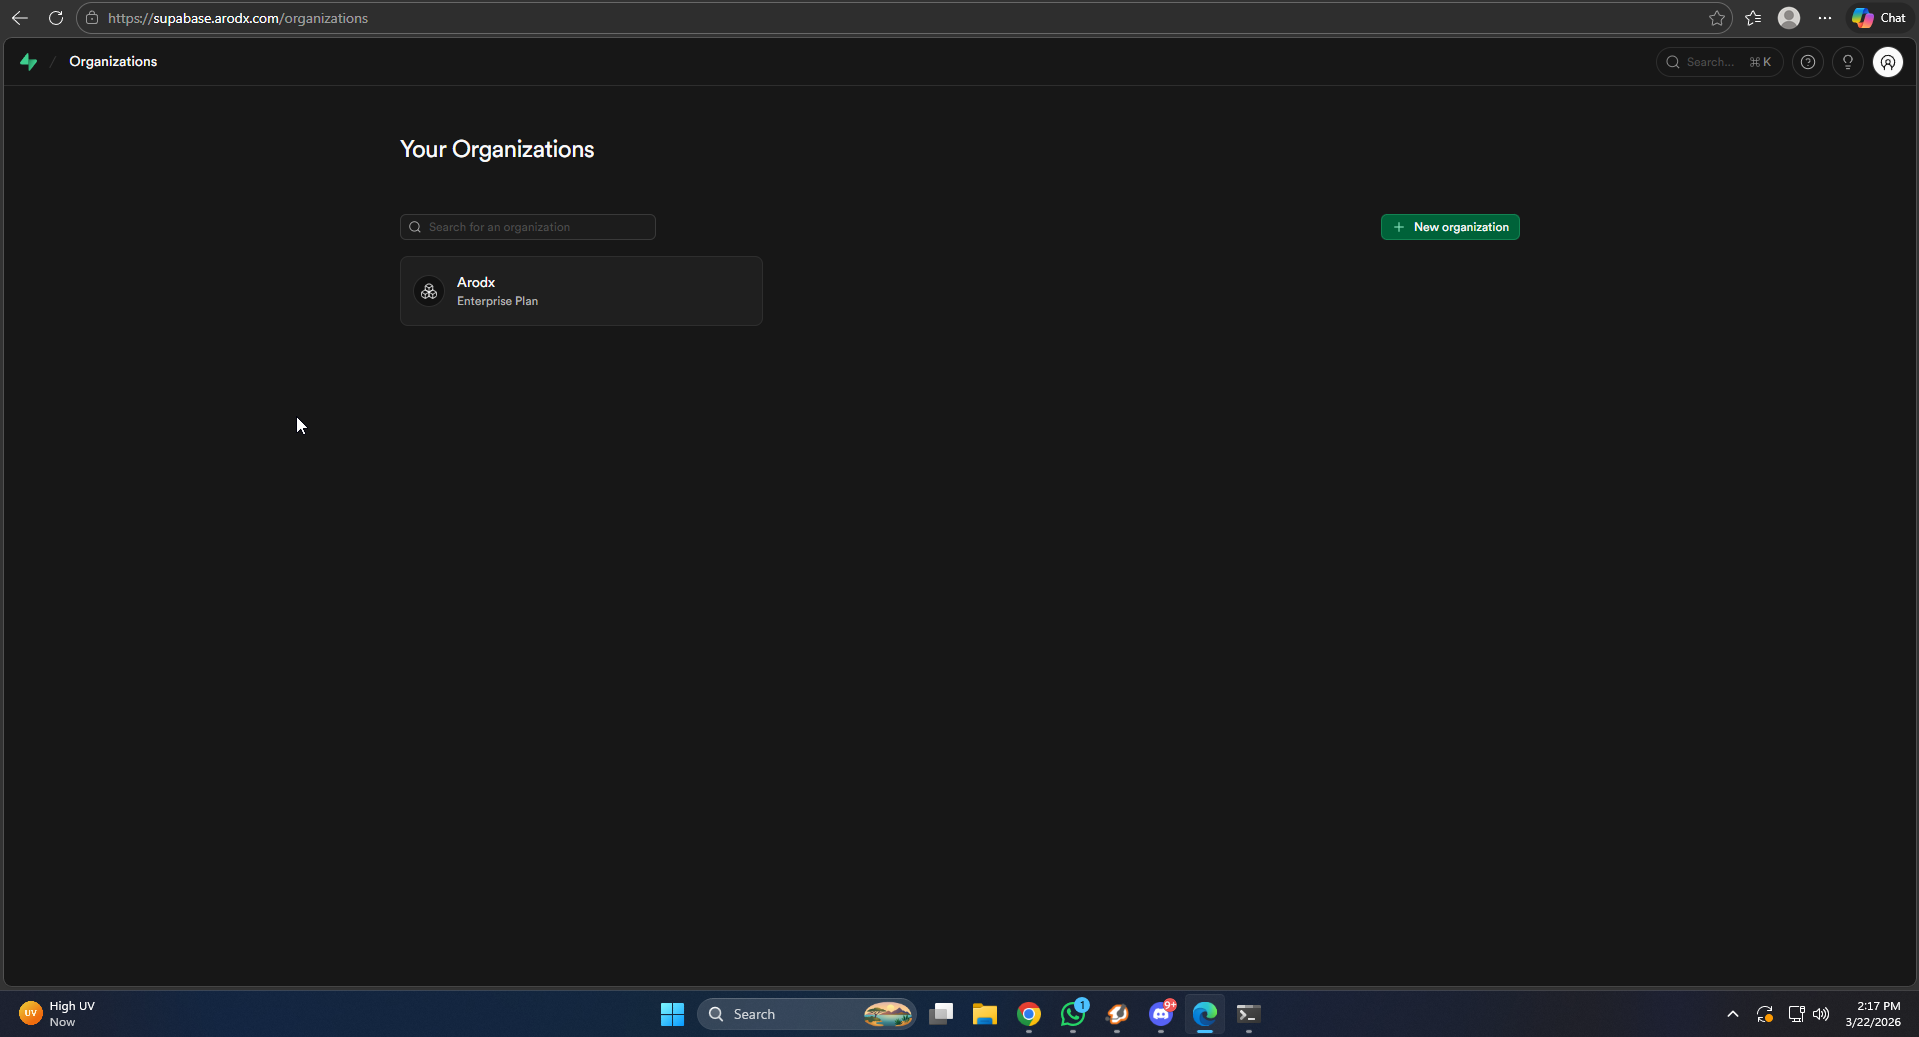Viewport: 1919px width, 1037px height.
Task: Open the clock and date panel
Action: (1873, 1014)
